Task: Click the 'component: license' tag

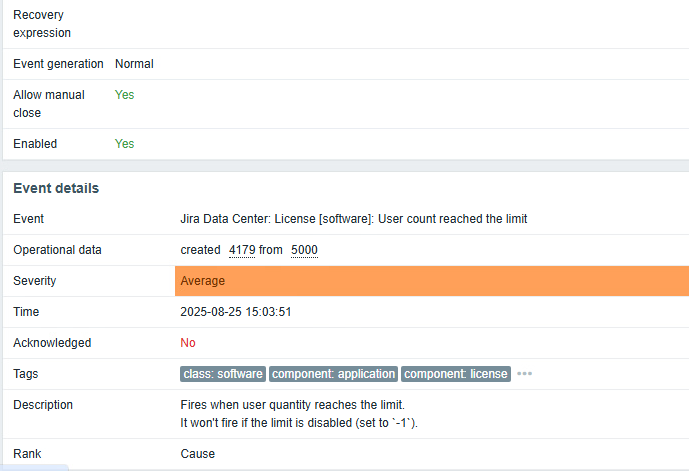Action: pyautogui.click(x=456, y=374)
